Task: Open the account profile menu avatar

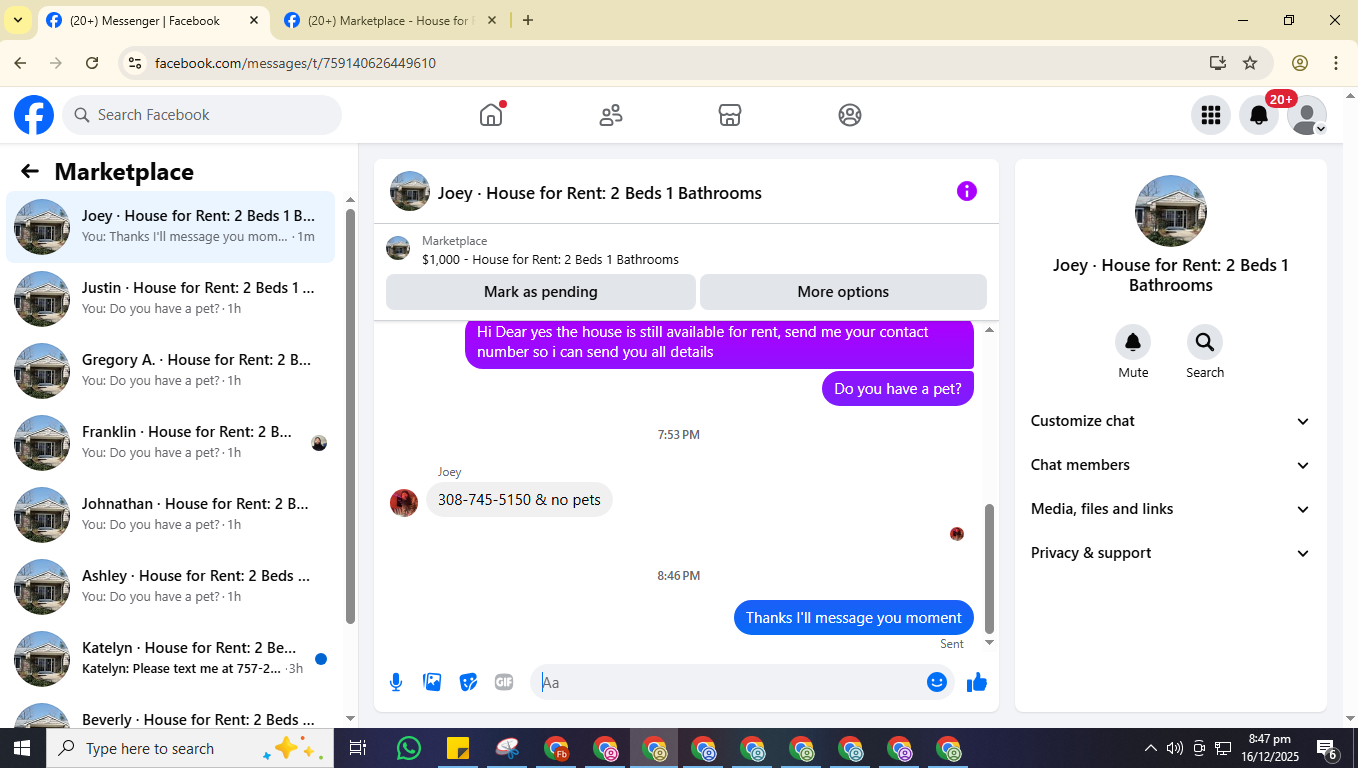Action: pos(1307,115)
